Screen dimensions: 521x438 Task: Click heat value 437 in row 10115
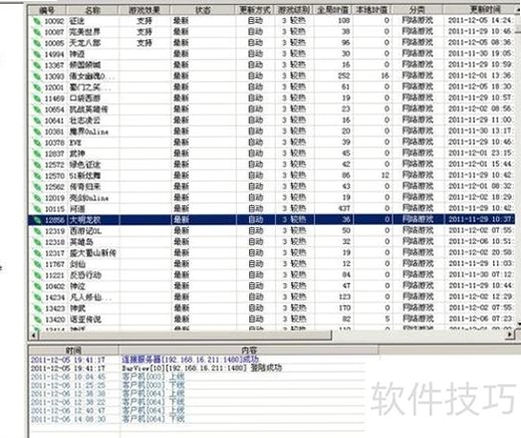(344, 209)
